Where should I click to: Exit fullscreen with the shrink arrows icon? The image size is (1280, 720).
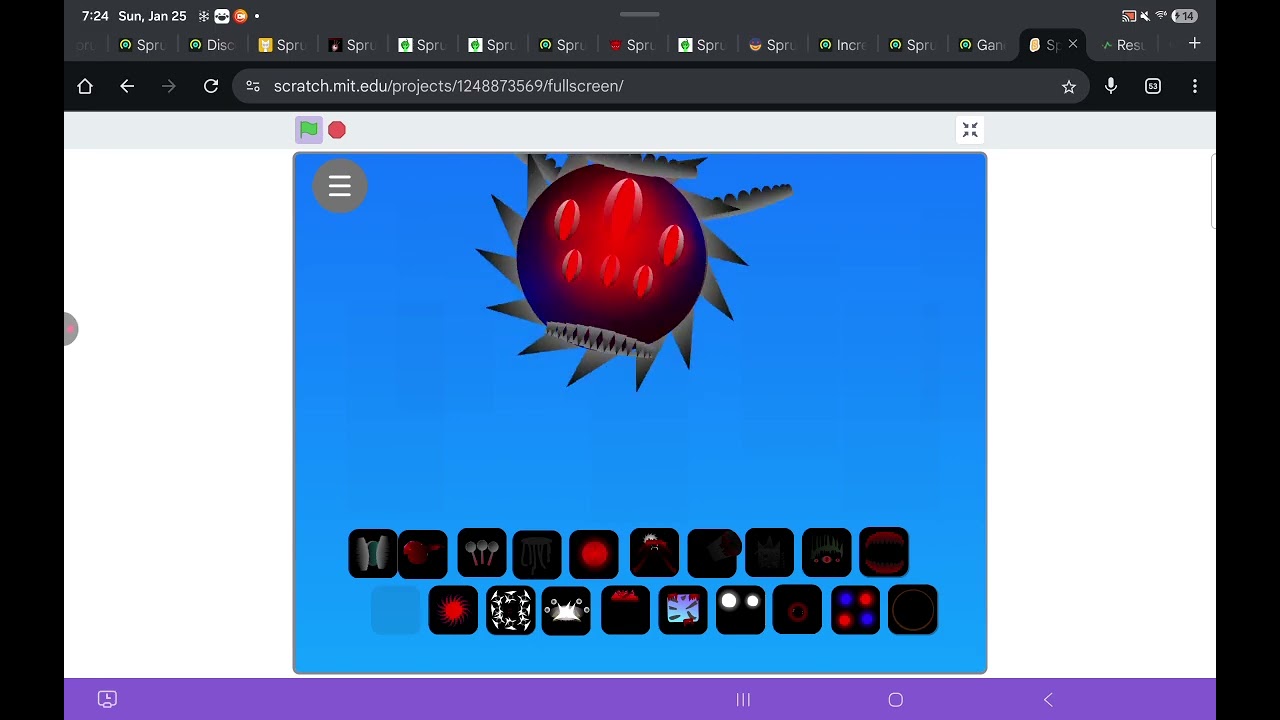point(970,130)
